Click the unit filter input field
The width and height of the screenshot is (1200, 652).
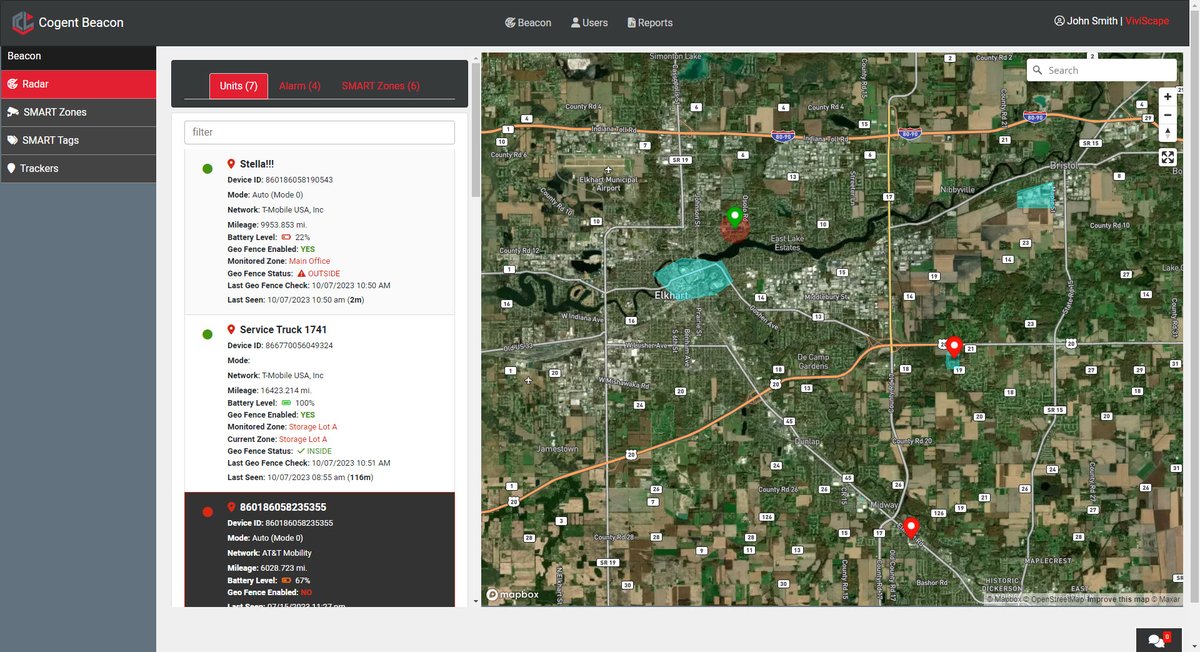[319, 132]
